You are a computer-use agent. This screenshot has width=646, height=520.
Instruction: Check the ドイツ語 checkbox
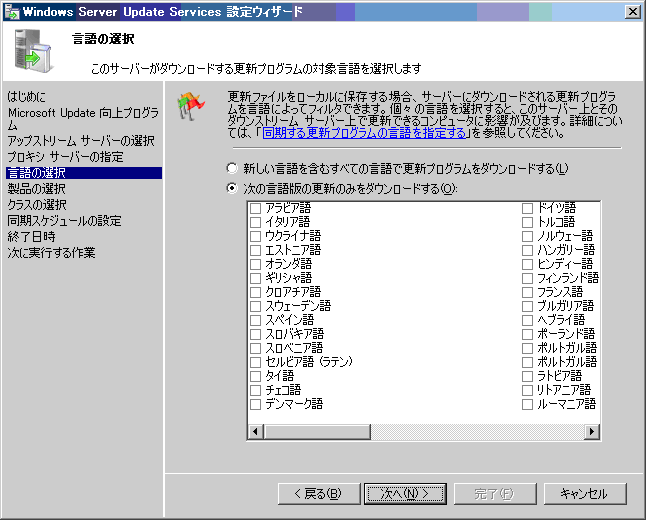click(527, 208)
